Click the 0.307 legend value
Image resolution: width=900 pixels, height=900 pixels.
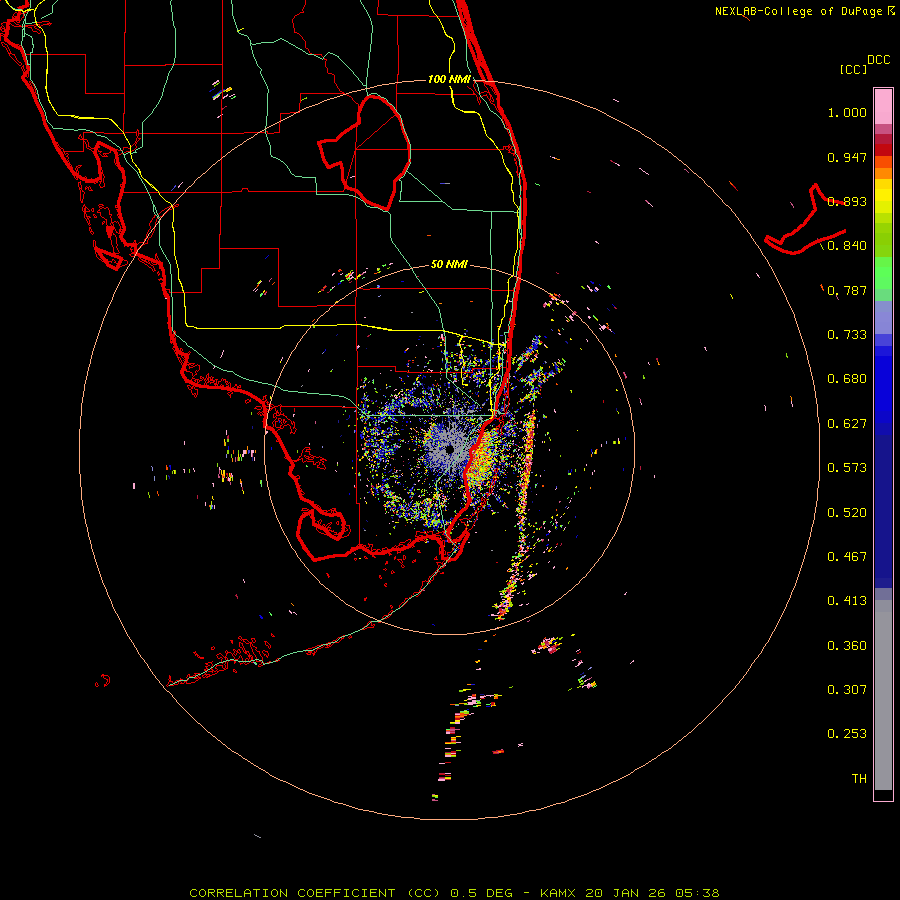tap(847, 690)
